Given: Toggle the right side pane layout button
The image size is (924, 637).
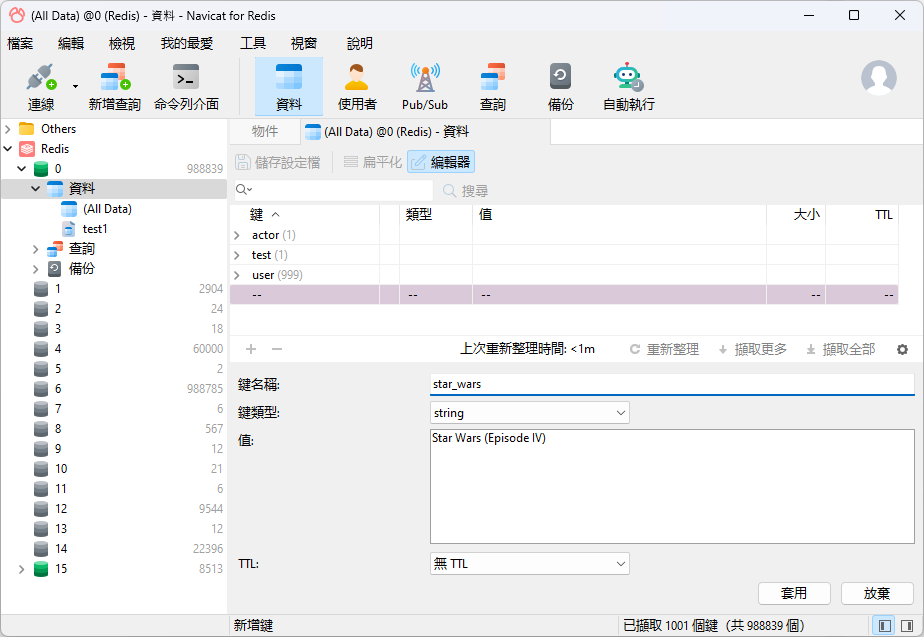Looking at the screenshot, I should (x=908, y=625).
